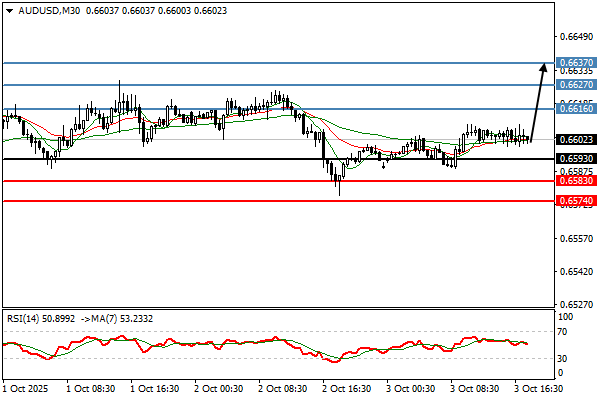
Task: Click the 0.66370 blue price label
Action: pyautogui.click(x=576, y=62)
